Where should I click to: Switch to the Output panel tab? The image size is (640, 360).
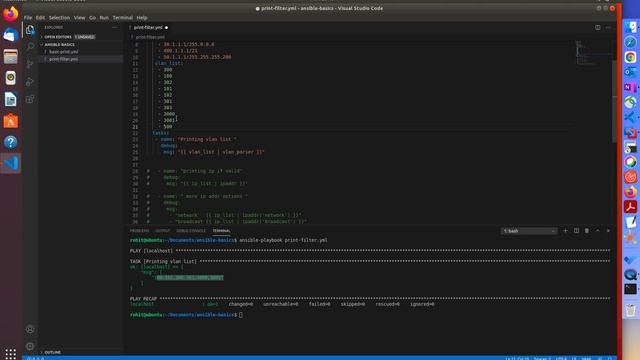(162, 231)
